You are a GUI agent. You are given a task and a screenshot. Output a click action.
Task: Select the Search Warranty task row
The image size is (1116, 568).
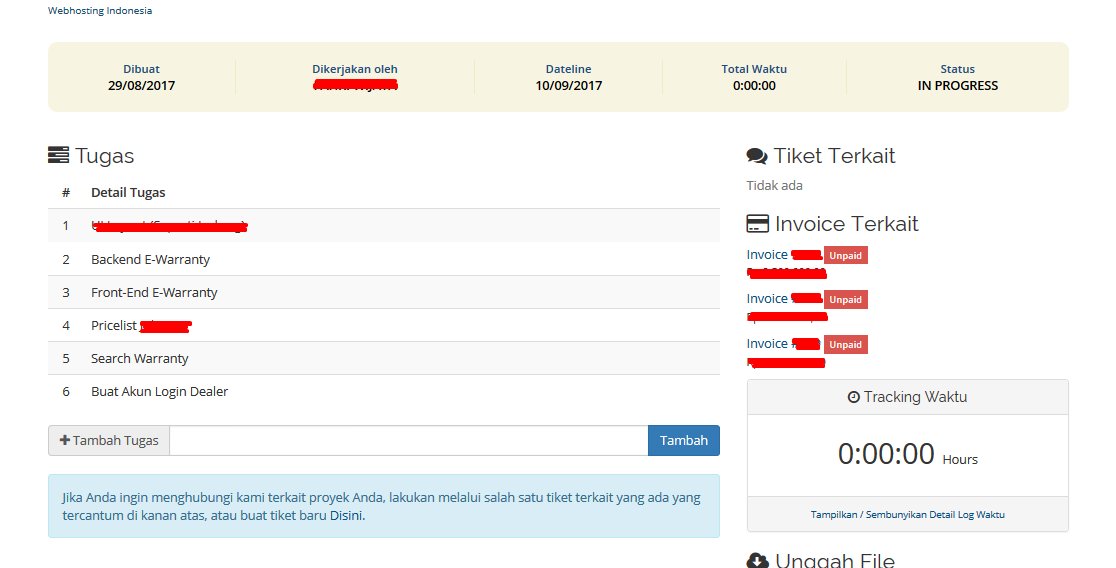[139, 358]
